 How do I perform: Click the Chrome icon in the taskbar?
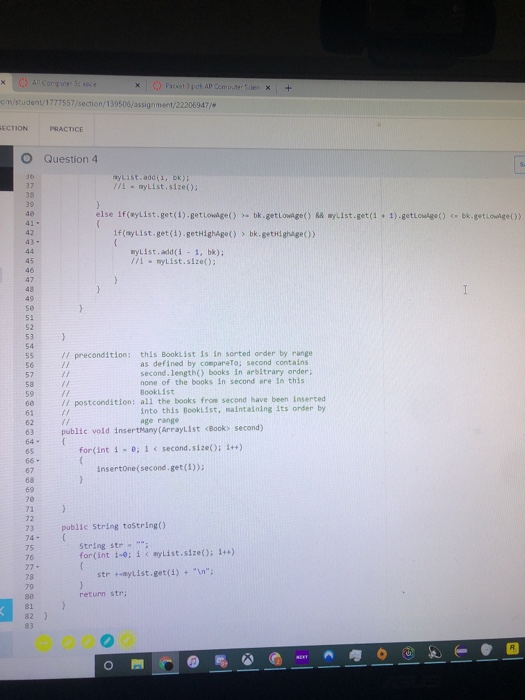coord(166,664)
